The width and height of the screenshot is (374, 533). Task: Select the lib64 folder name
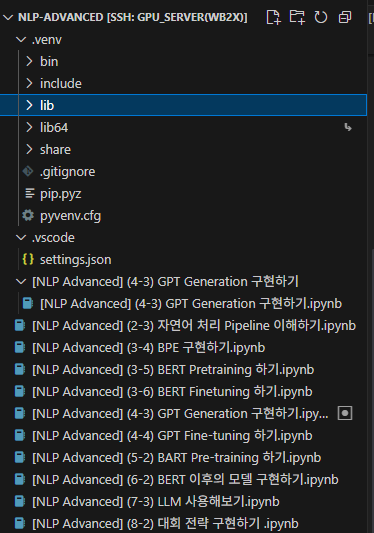pos(54,127)
